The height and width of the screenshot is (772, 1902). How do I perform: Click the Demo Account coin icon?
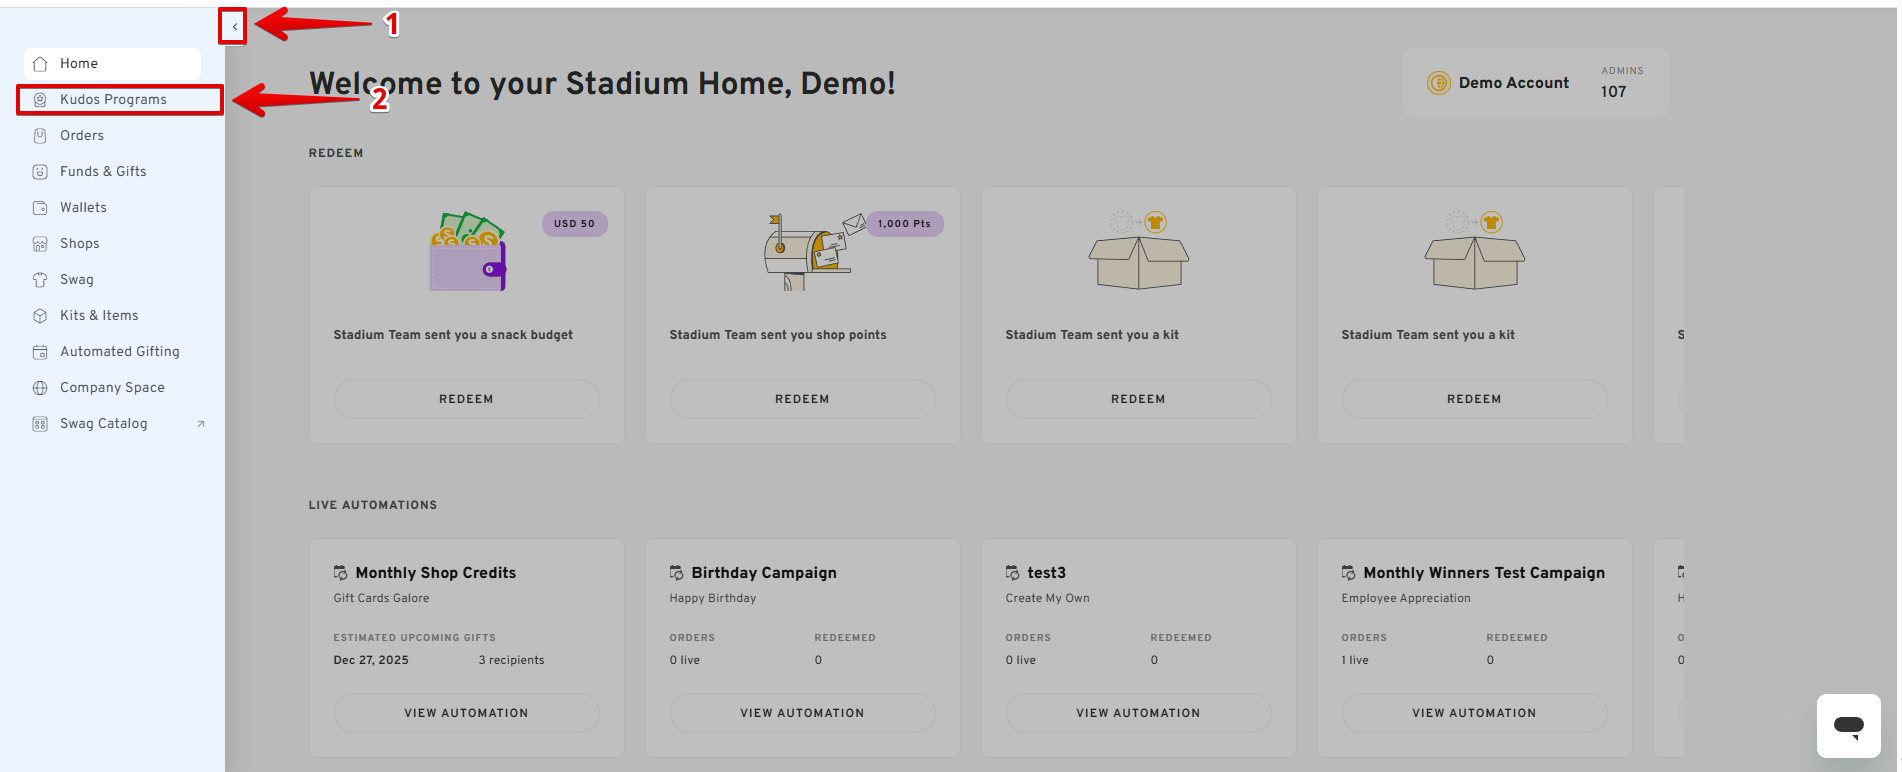1440,83
